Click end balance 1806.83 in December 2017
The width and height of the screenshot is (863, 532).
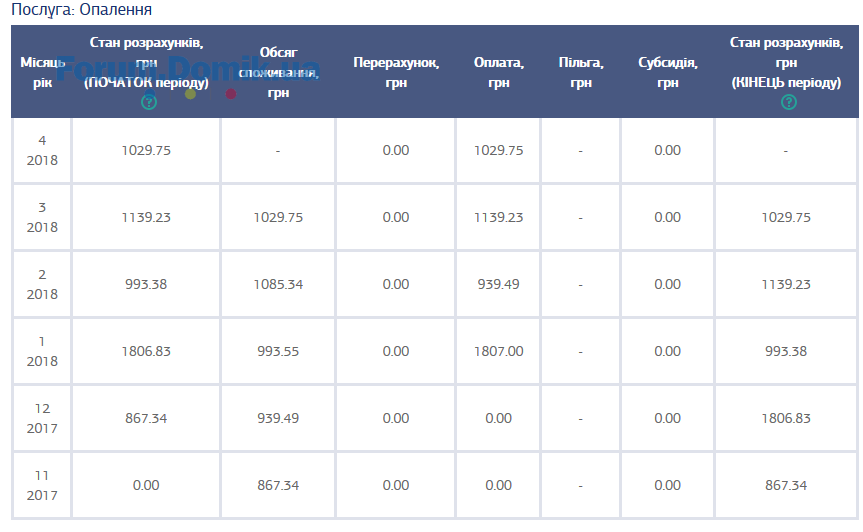click(786, 418)
